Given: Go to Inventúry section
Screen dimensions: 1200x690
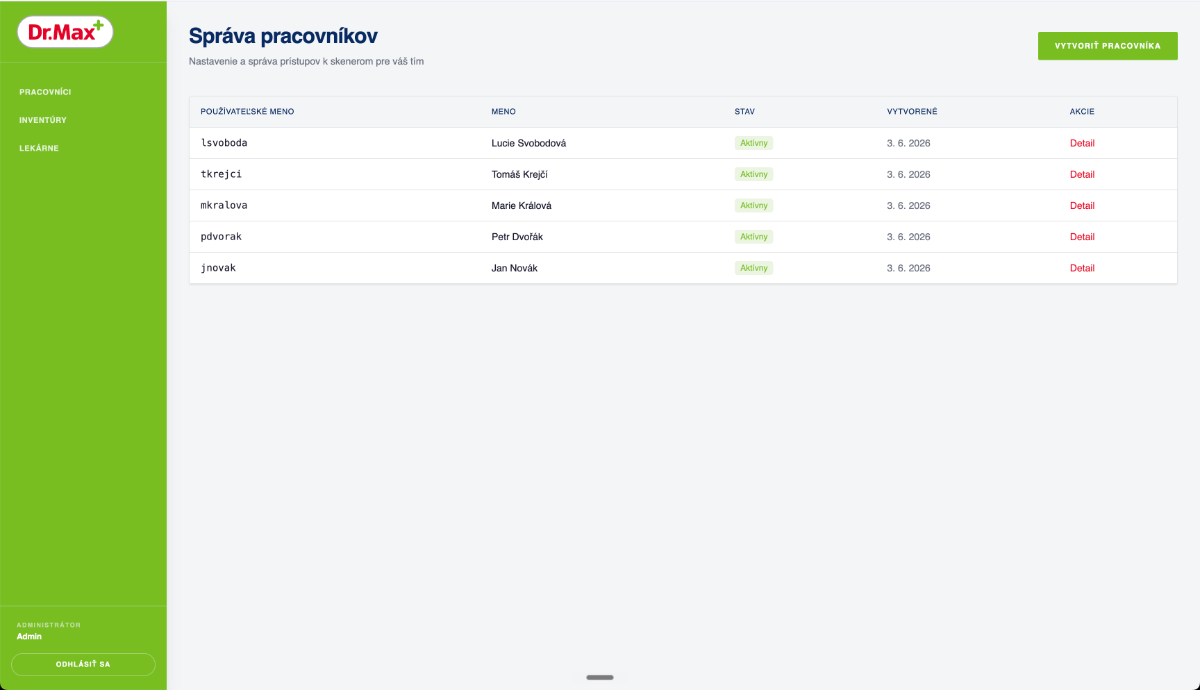Looking at the screenshot, I should point(43,120).
